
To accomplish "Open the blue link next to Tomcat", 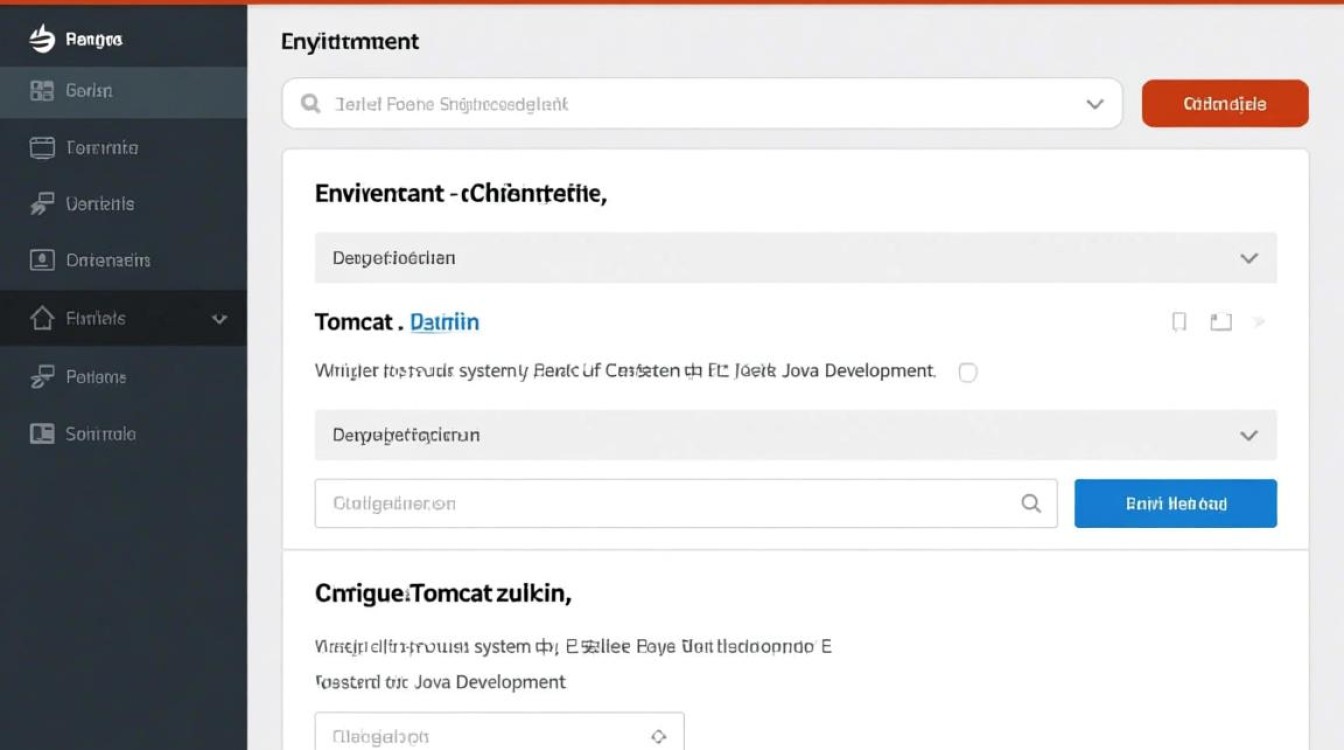I will pyautogui.click(x=445, y=322).
